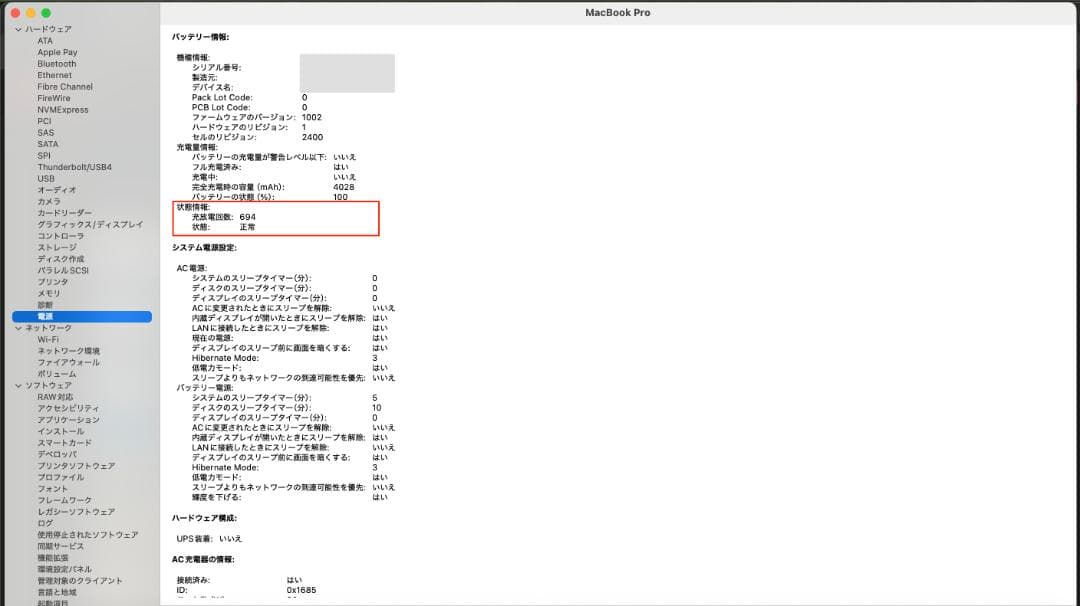1080x606 pixels.
Task: Collapse the ネットワーク sidebar group
Action: (x=19, y=328)
